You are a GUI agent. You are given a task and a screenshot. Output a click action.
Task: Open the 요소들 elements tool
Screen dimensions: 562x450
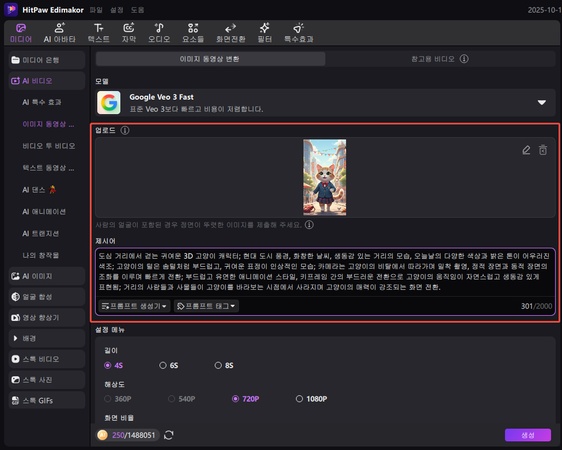pos(193,33)
